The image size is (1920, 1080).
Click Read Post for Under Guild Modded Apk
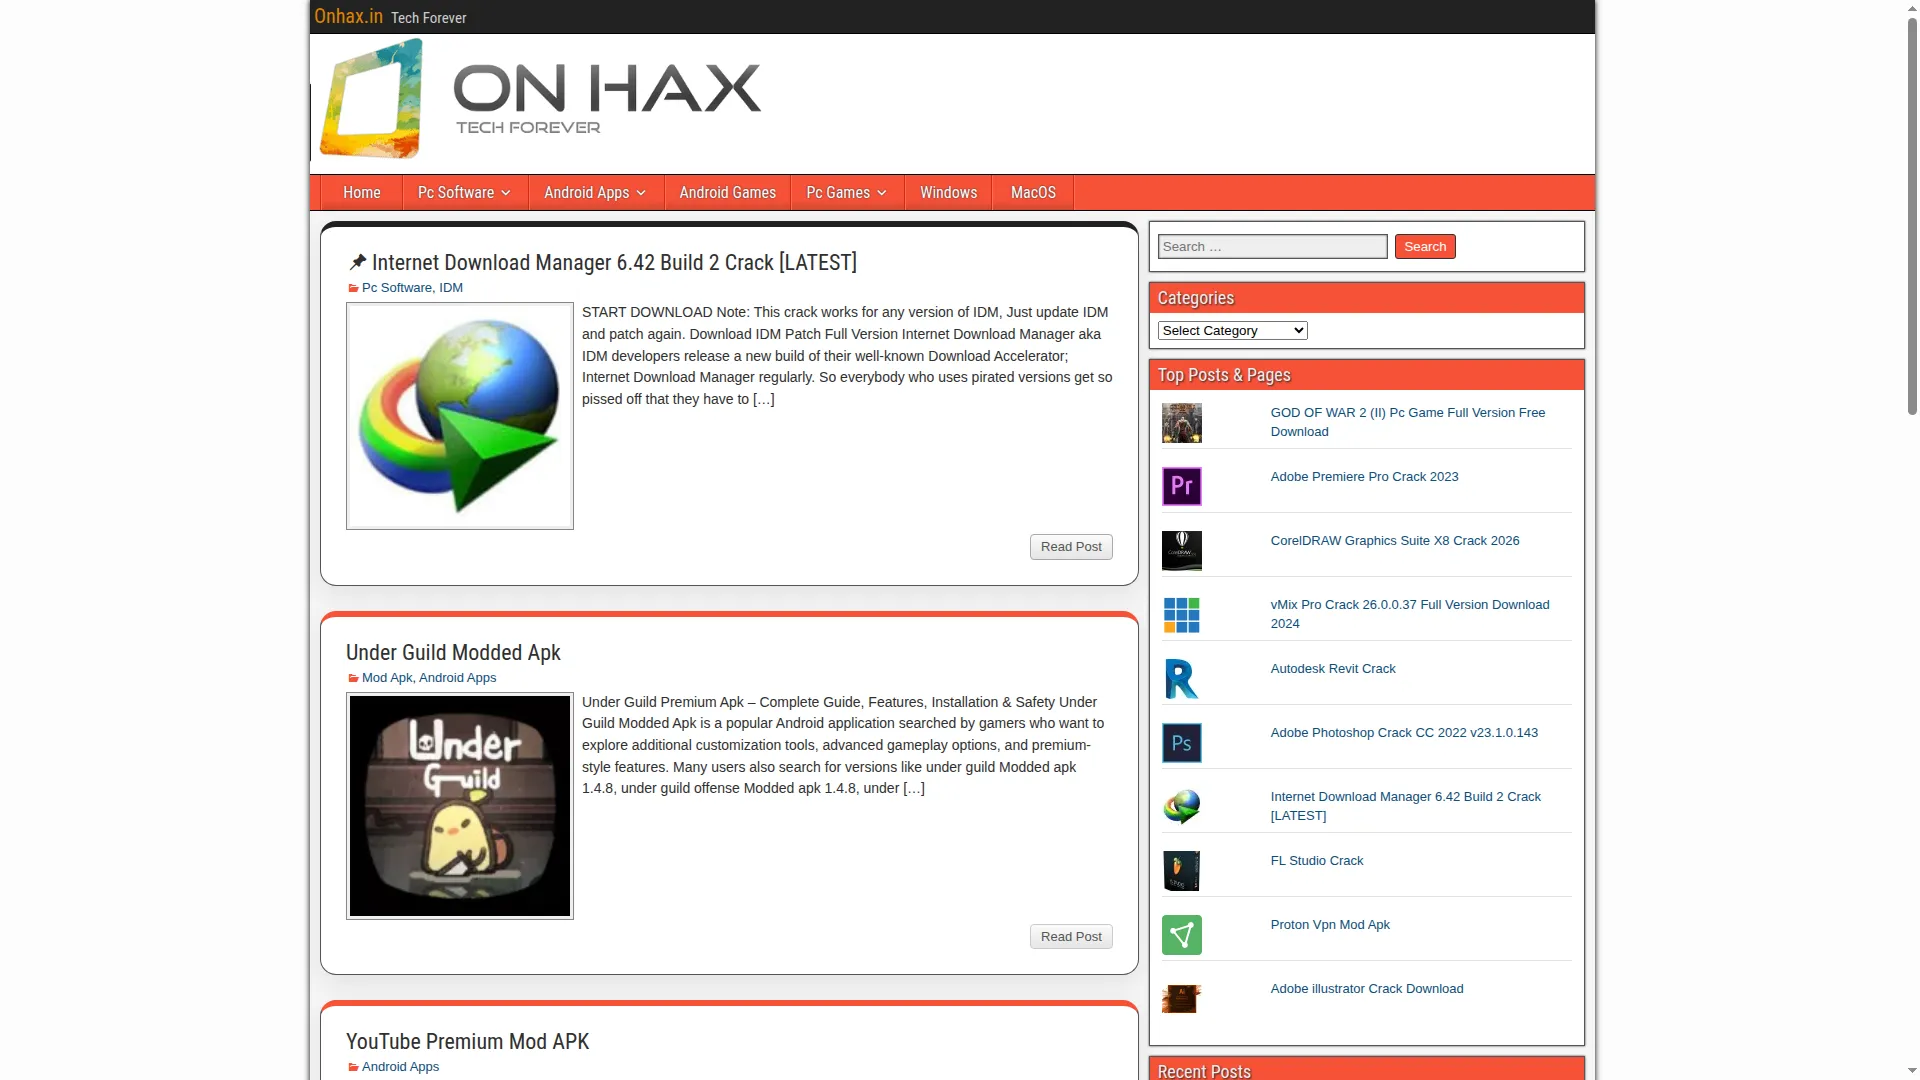point(1071,937)
